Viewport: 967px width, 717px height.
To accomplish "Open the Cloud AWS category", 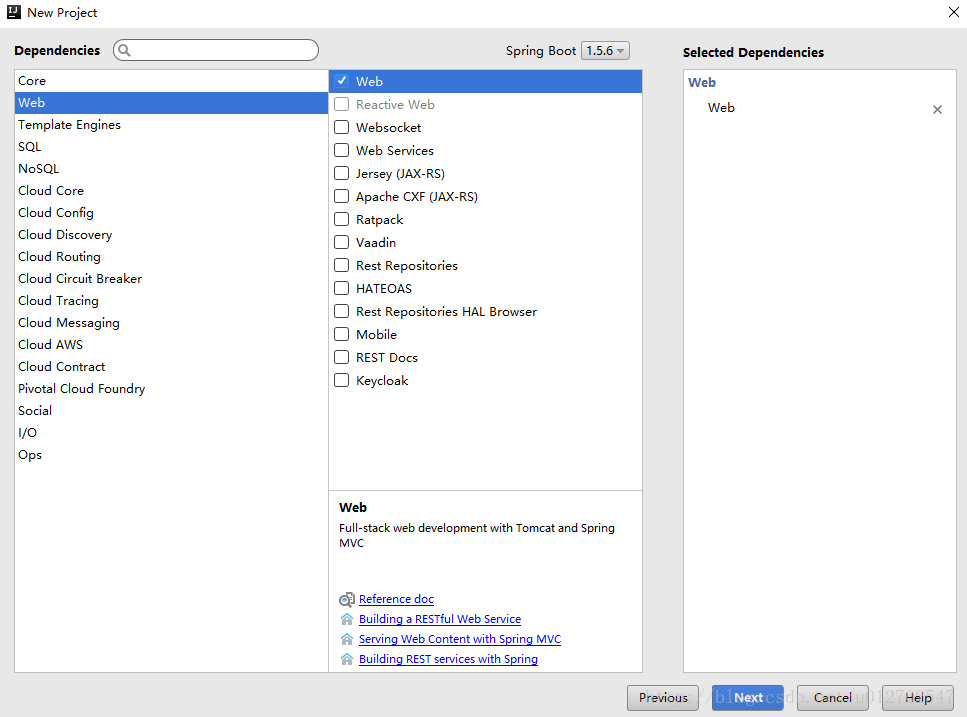I will (x=171, y=345).
